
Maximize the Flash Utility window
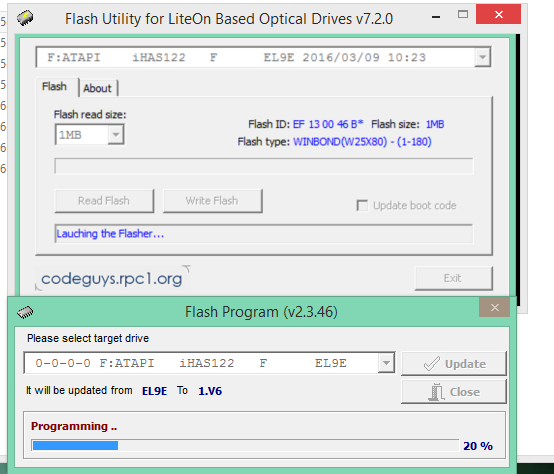[463, 14]
